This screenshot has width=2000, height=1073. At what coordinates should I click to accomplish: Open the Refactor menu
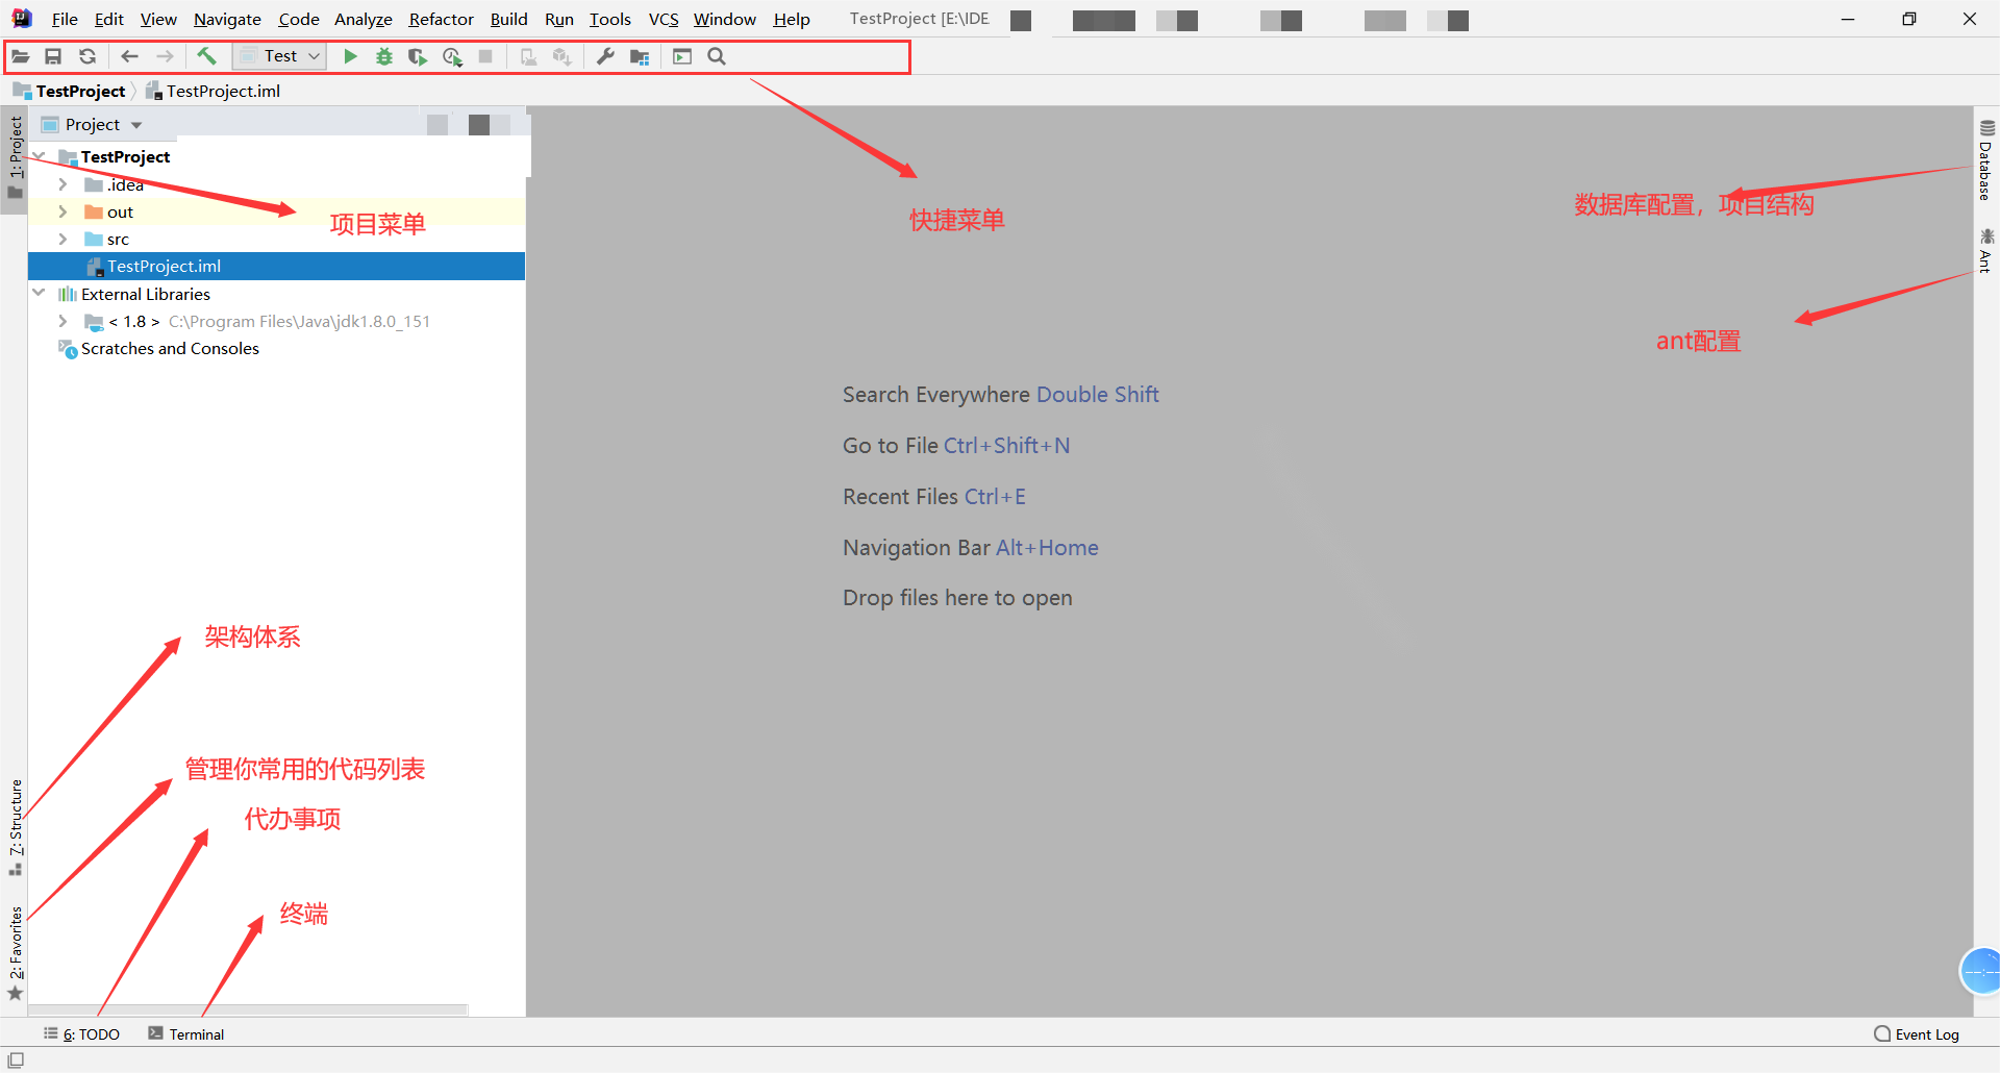click(x=441, y=19)
